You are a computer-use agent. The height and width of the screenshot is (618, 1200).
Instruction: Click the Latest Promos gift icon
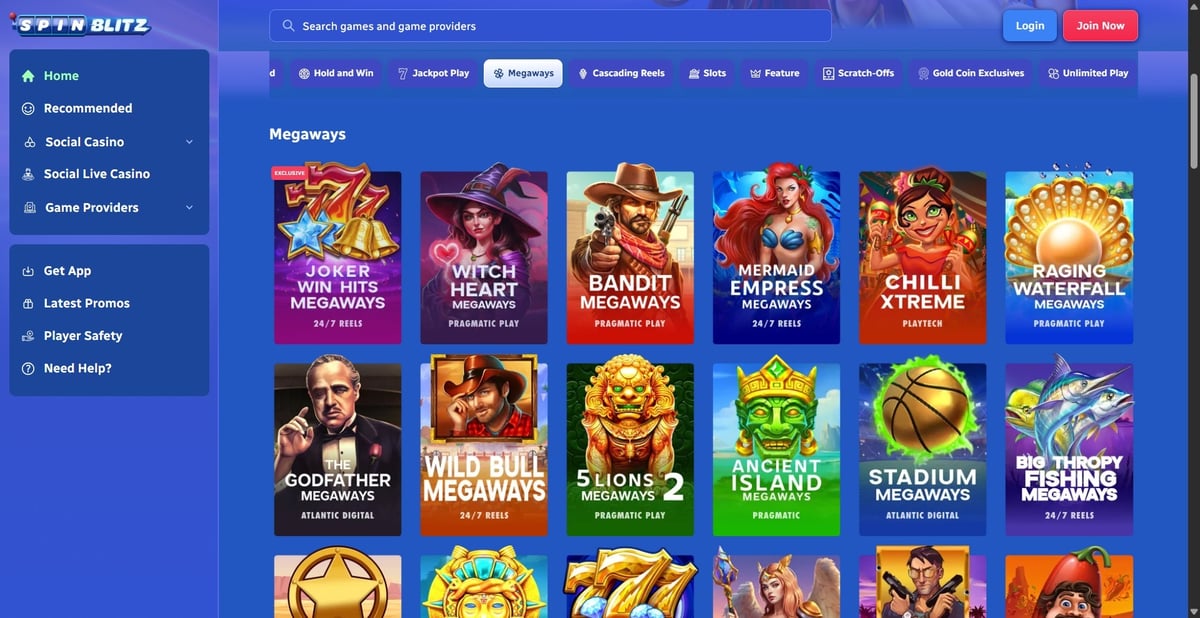[28, 303]
